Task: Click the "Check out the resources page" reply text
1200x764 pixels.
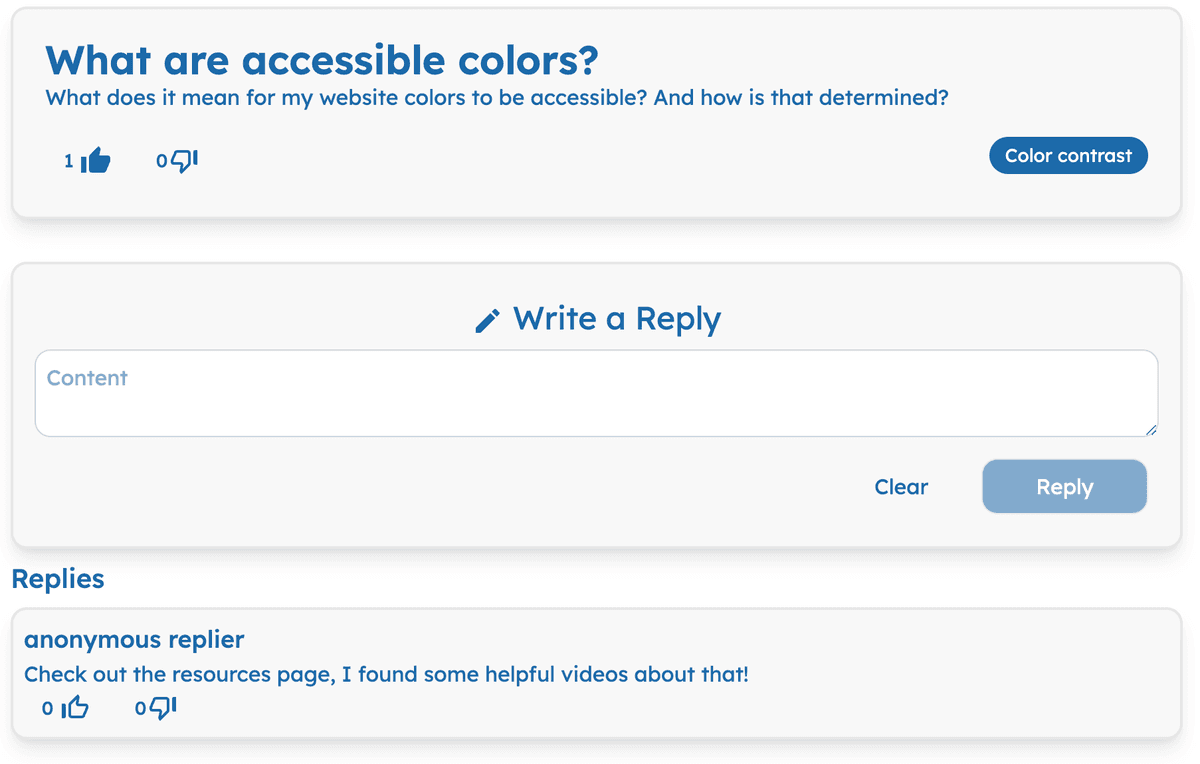Action: click(386, 674)
